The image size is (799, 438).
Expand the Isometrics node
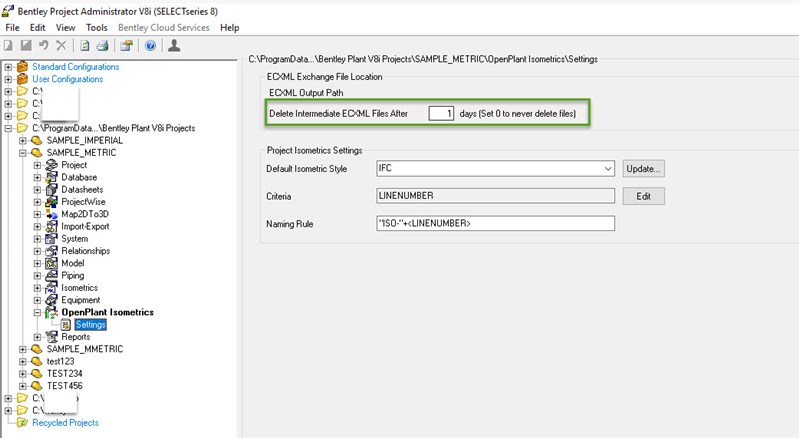coord(37,288)
